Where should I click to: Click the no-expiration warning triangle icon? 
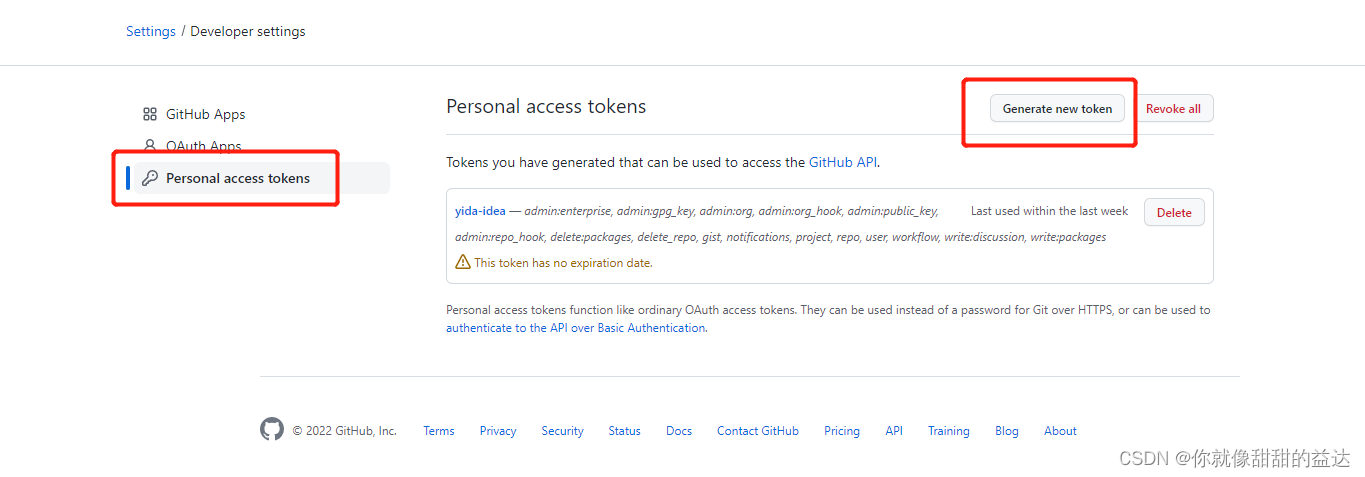(463, 262)
